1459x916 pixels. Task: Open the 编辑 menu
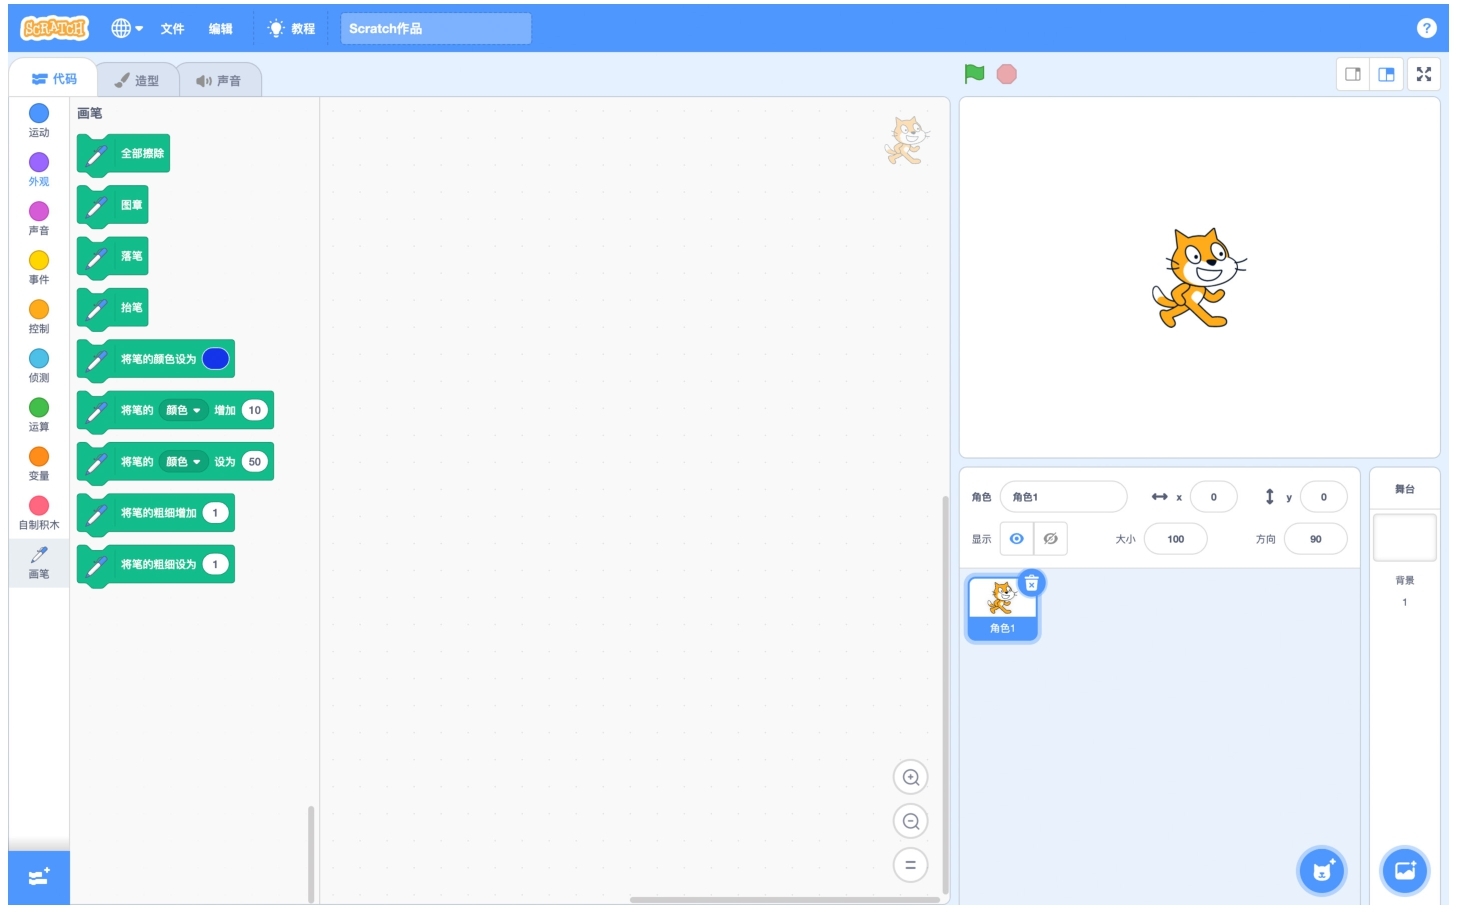[x=220, y=29]
